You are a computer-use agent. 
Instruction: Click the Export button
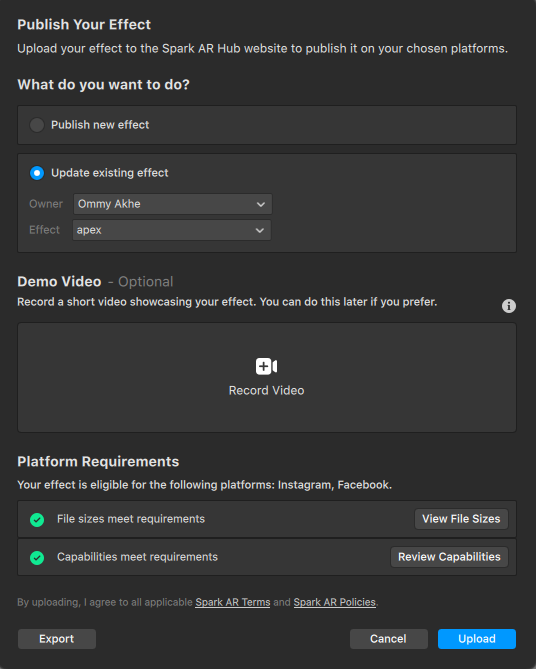(57, 639)
